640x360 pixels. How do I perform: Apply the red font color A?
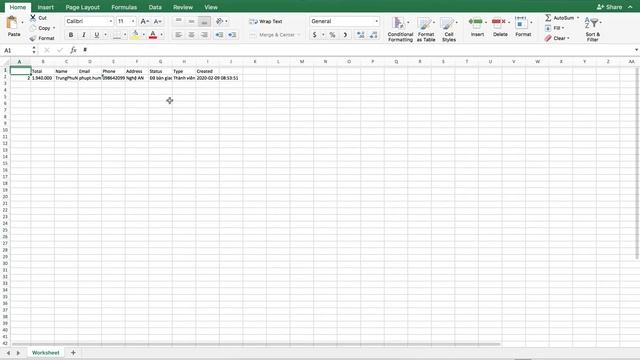click(x=153, y=35)
